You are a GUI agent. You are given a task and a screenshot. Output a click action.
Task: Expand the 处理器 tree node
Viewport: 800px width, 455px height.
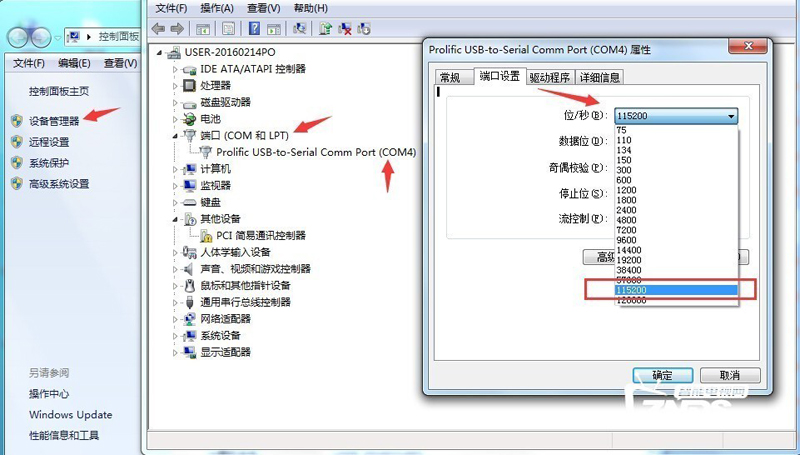click(175, 86)
